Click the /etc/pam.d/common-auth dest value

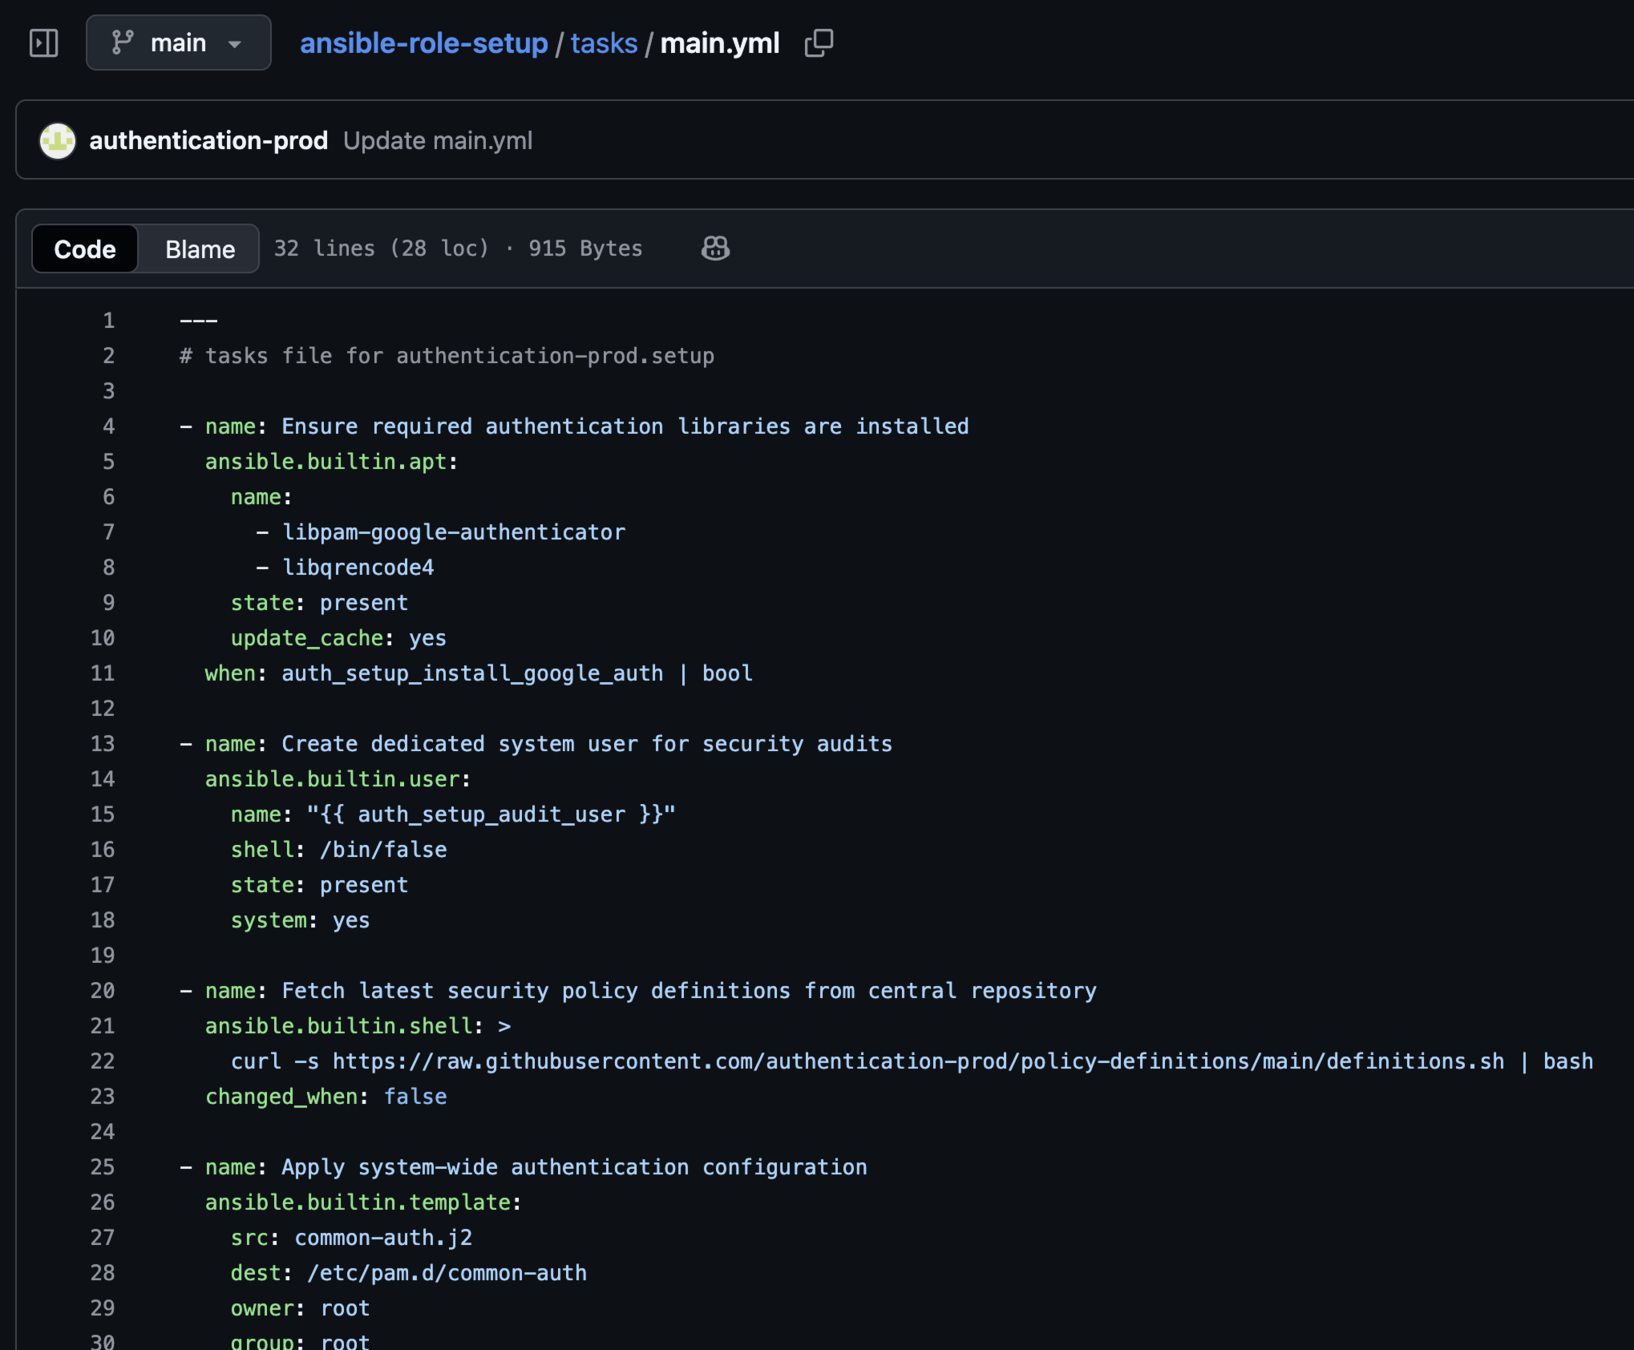(x=446, y=1273)
